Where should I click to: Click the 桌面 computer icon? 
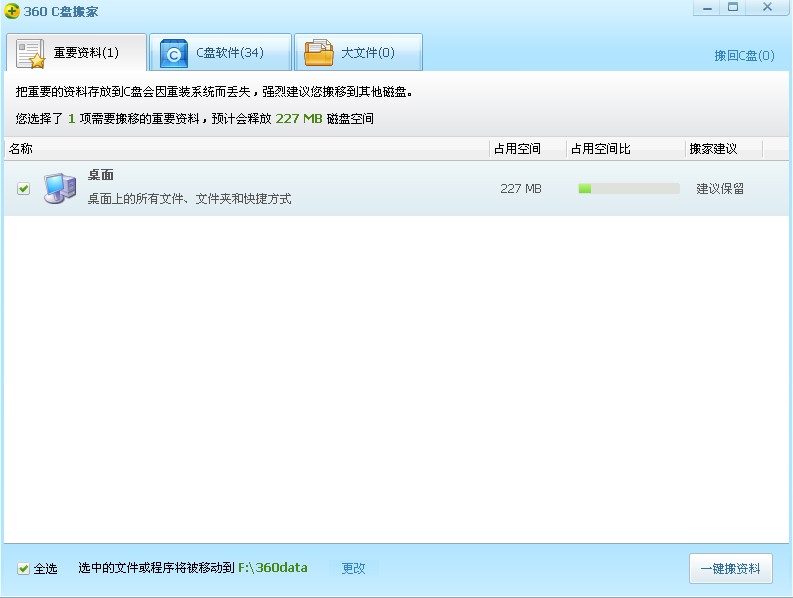pos(60,188)
